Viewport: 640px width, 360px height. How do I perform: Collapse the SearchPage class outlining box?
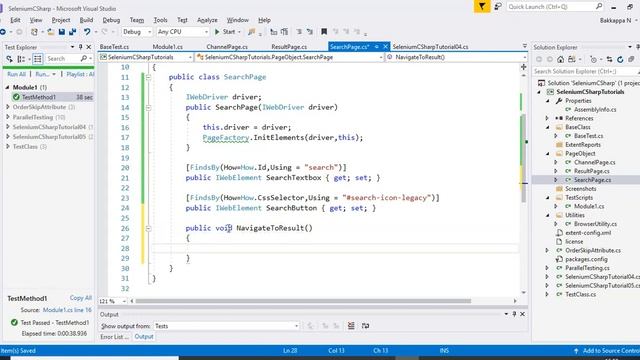pos(149,77)
